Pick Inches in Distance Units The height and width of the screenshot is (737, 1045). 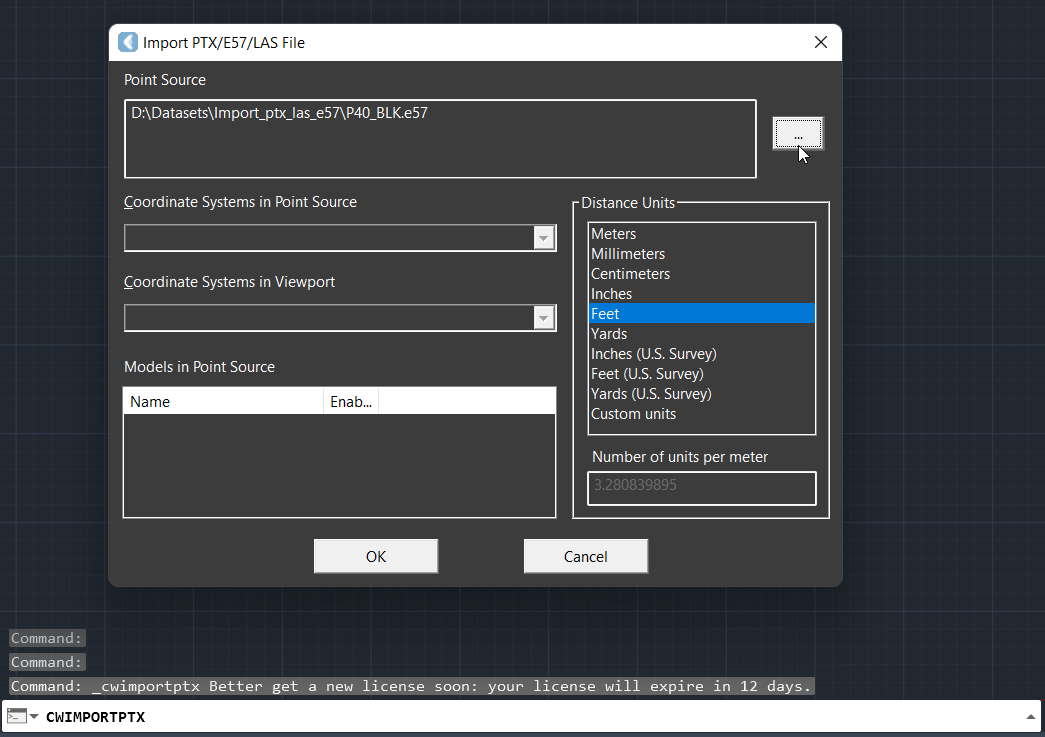611,294
